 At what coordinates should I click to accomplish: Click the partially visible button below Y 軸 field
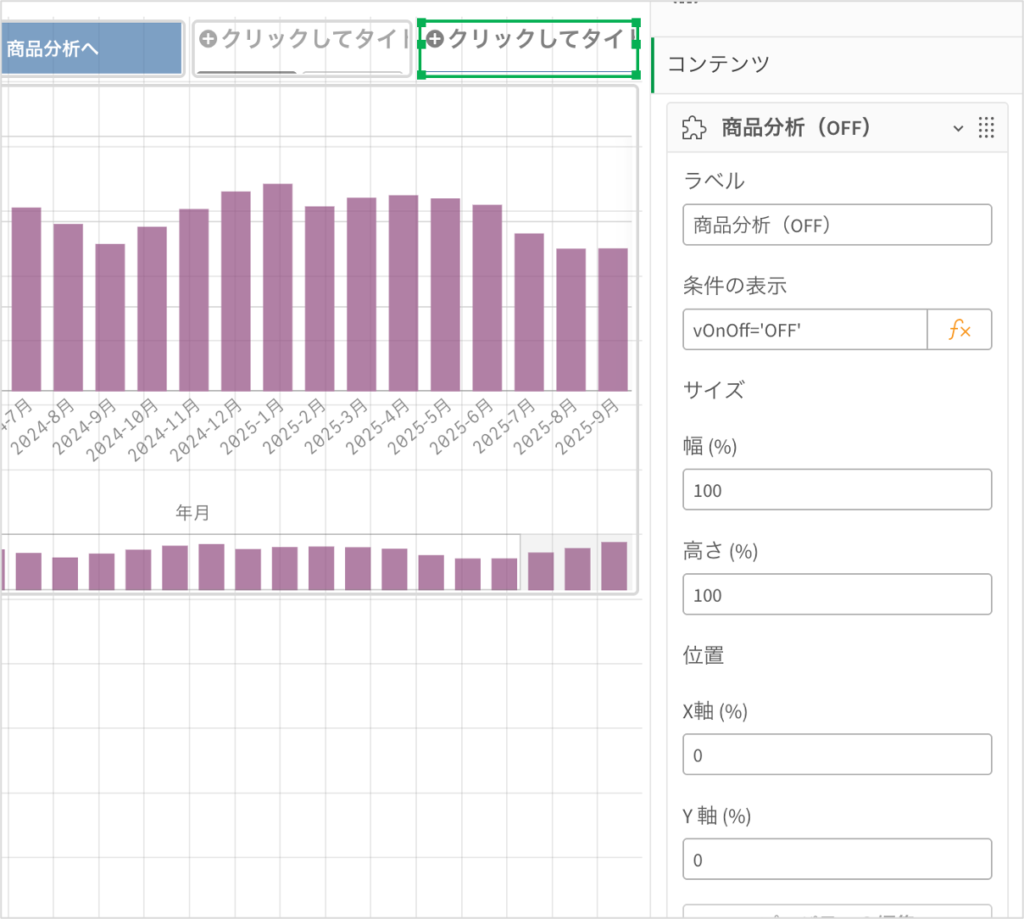tap(836, 911)
